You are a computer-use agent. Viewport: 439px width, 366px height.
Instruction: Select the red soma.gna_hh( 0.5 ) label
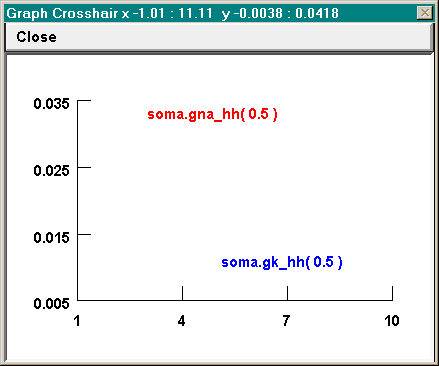212,115
